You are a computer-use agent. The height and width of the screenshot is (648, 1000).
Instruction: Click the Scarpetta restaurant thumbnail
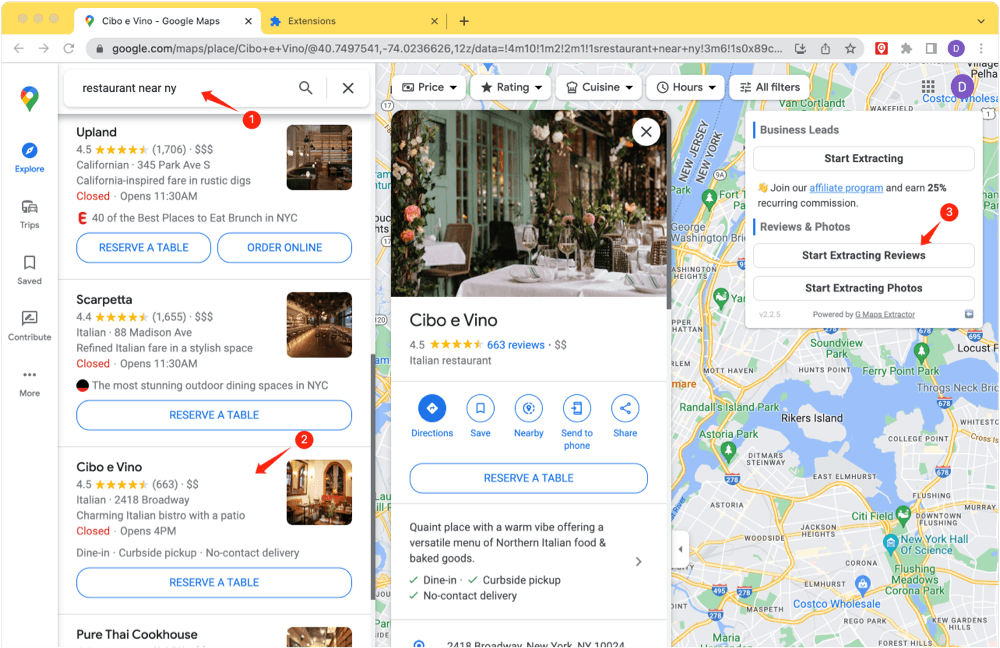coord(319,325)
